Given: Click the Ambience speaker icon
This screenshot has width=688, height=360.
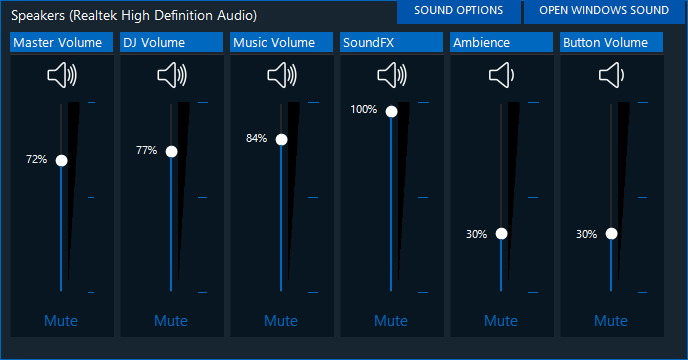Looking at the screenshot, I should point(502,75).
